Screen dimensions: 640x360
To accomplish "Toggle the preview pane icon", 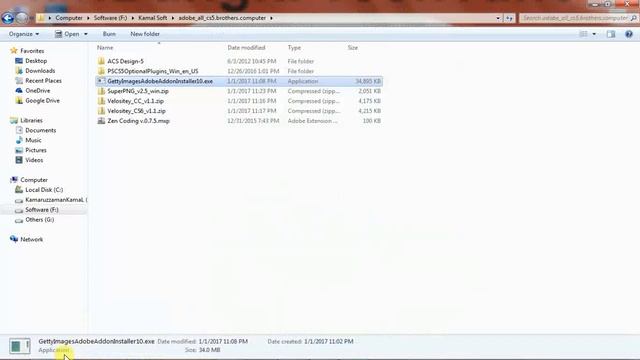I will [x=611, y=34].
